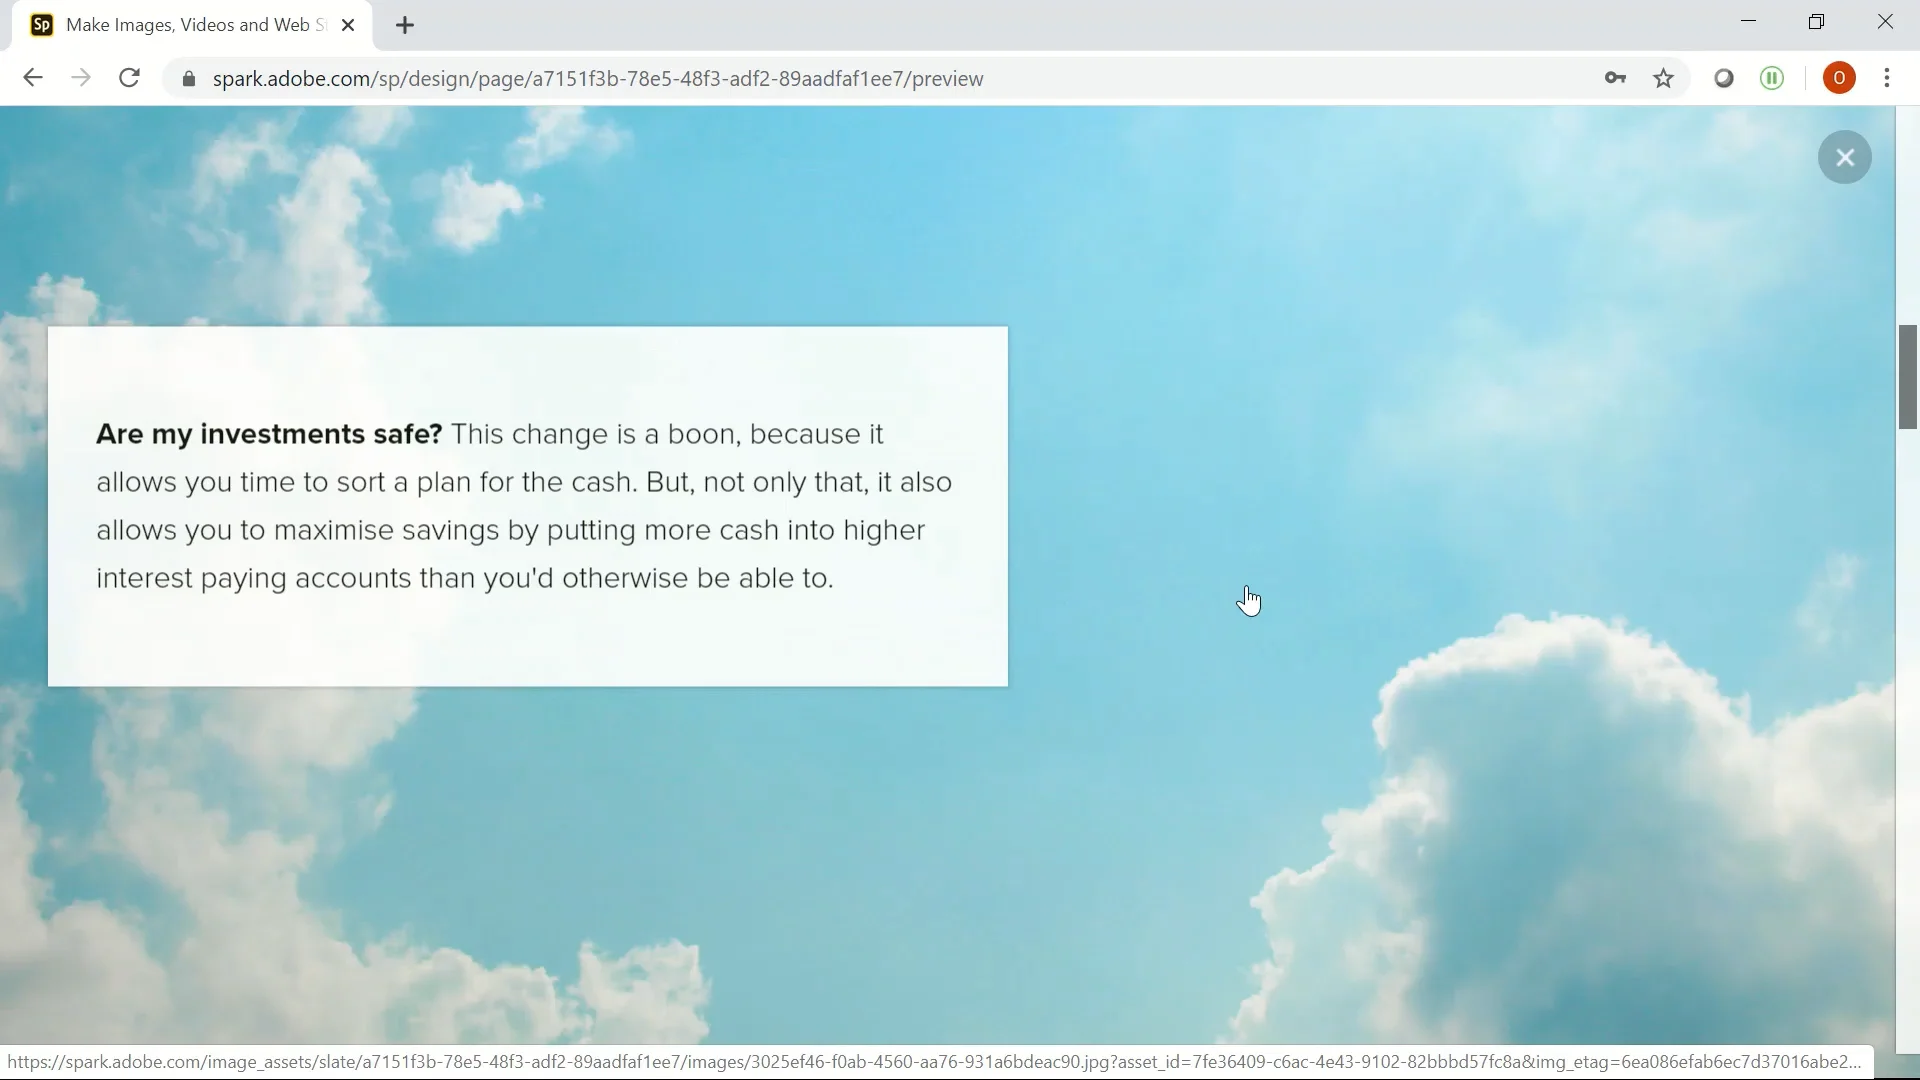The width and height of the screenshot is (1920, 1080).
Task: Open a new browser tab
Action: [405, 26]
